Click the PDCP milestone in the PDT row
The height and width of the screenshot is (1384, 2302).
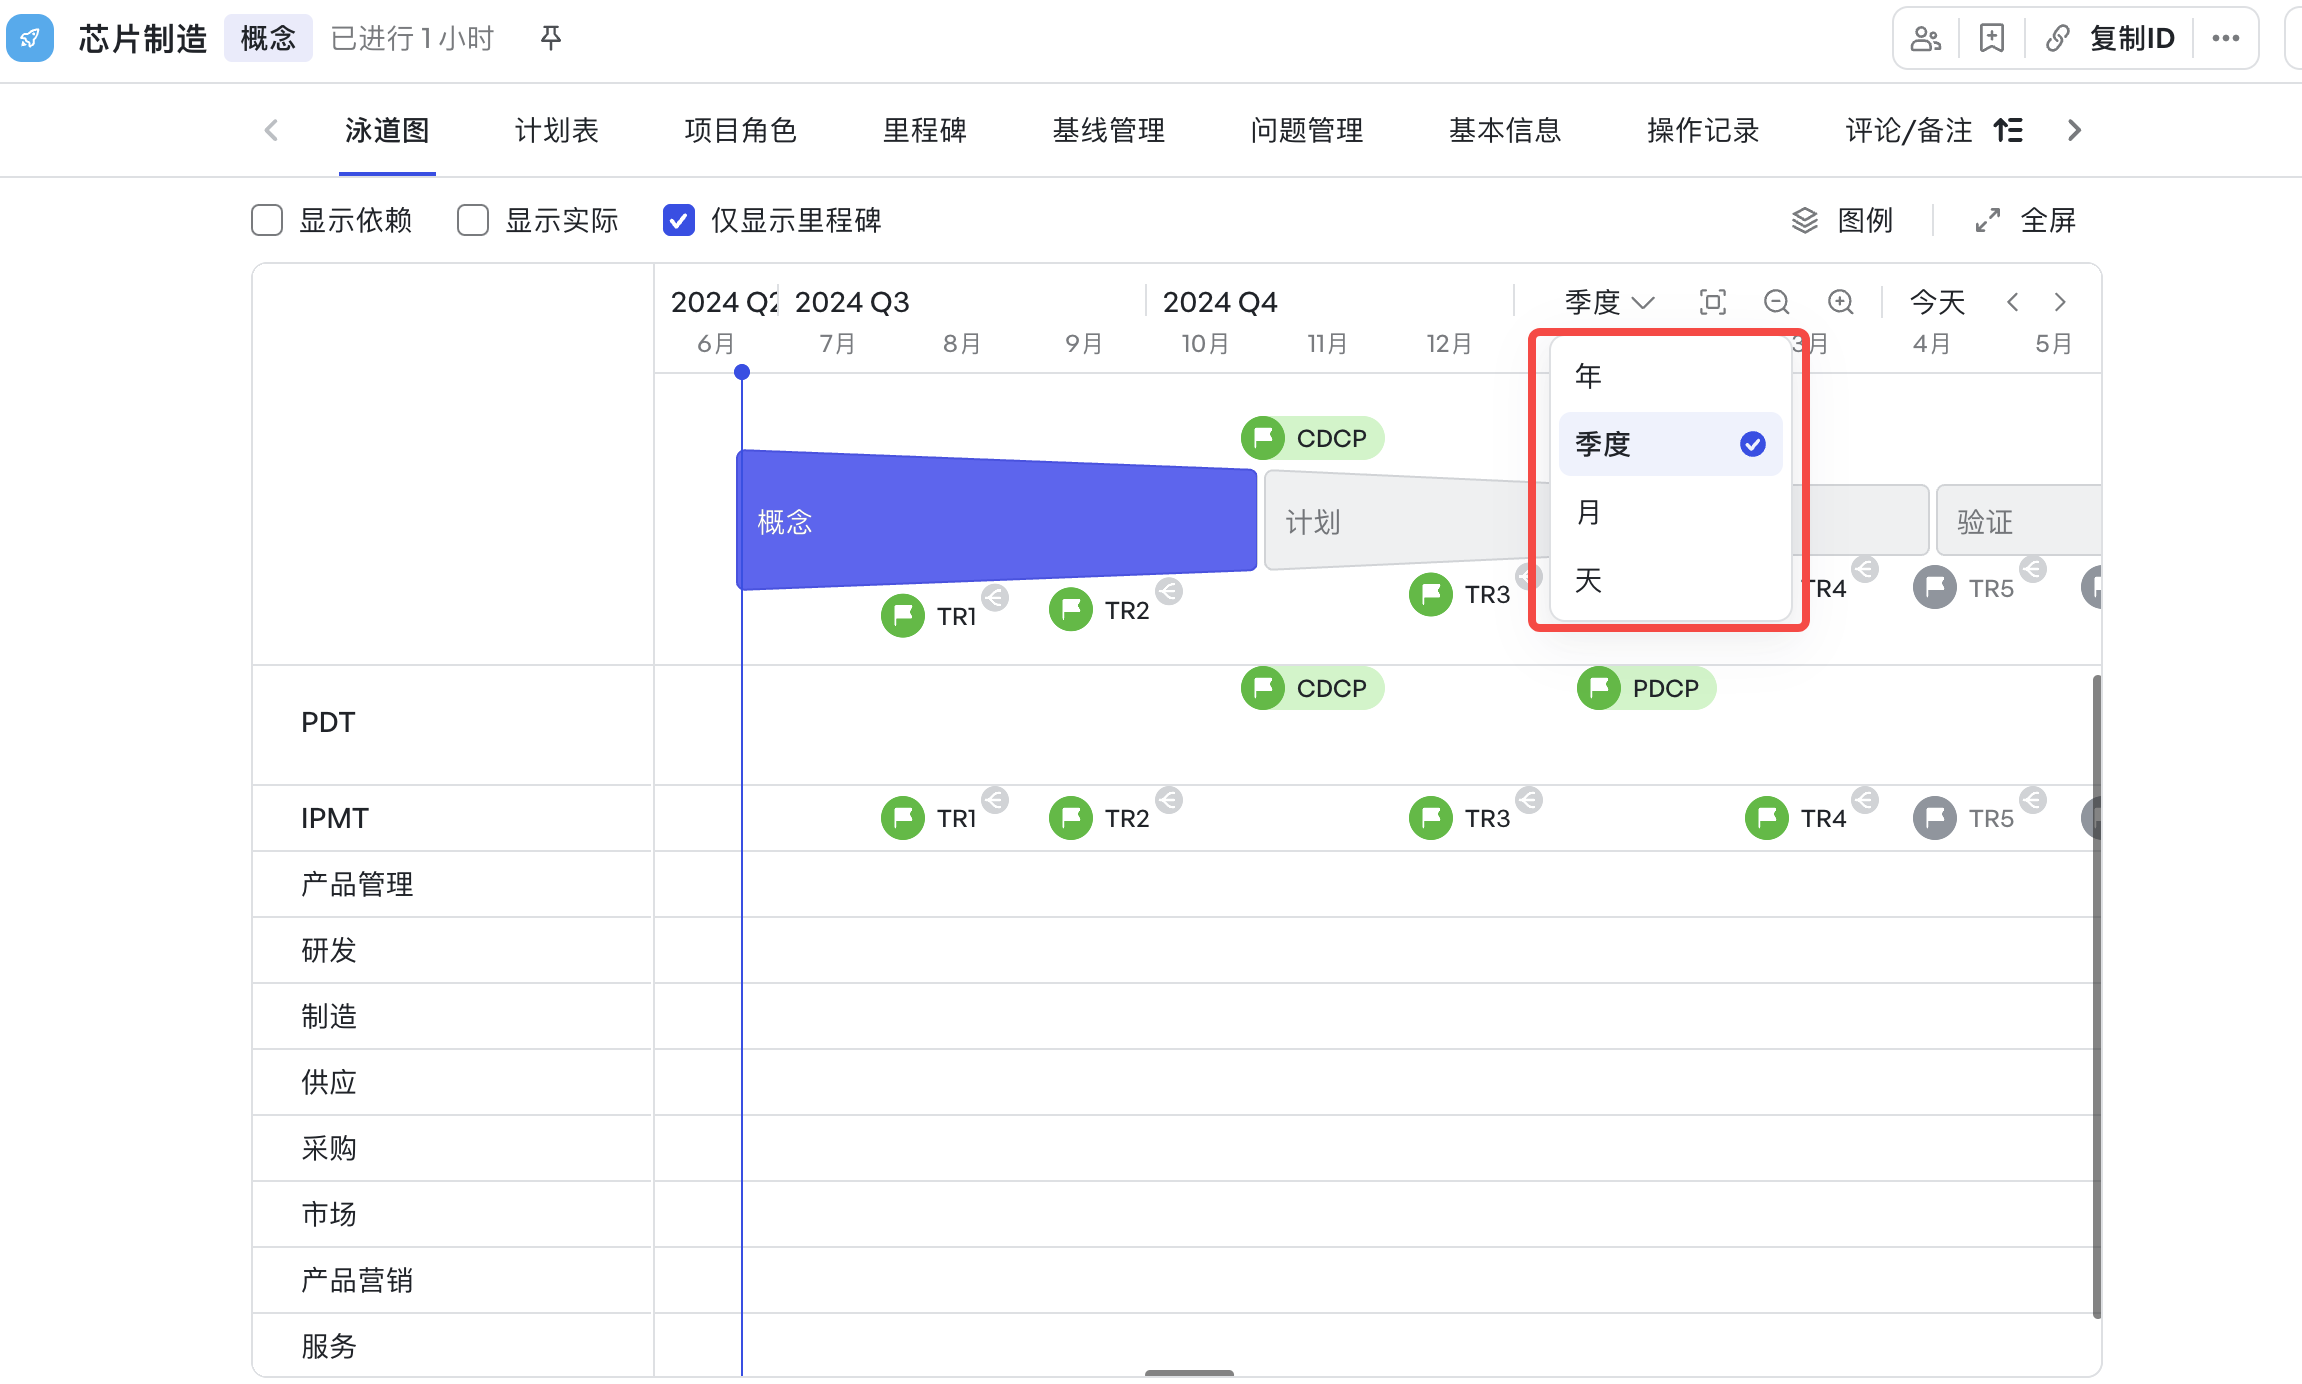[1646, 688]
